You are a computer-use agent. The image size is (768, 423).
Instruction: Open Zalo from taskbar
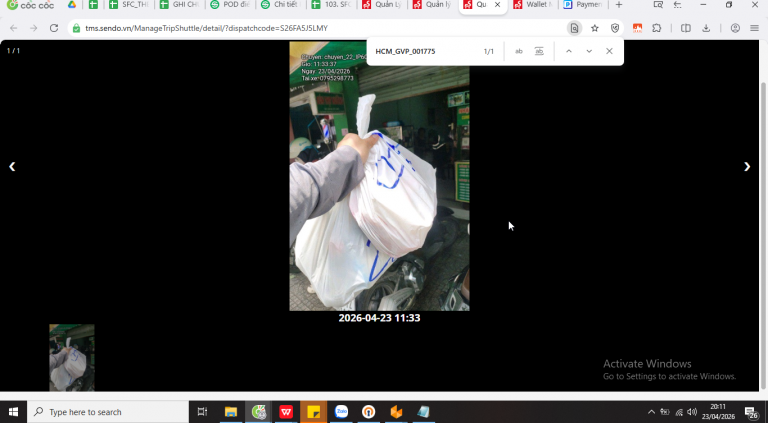(341, 412)
